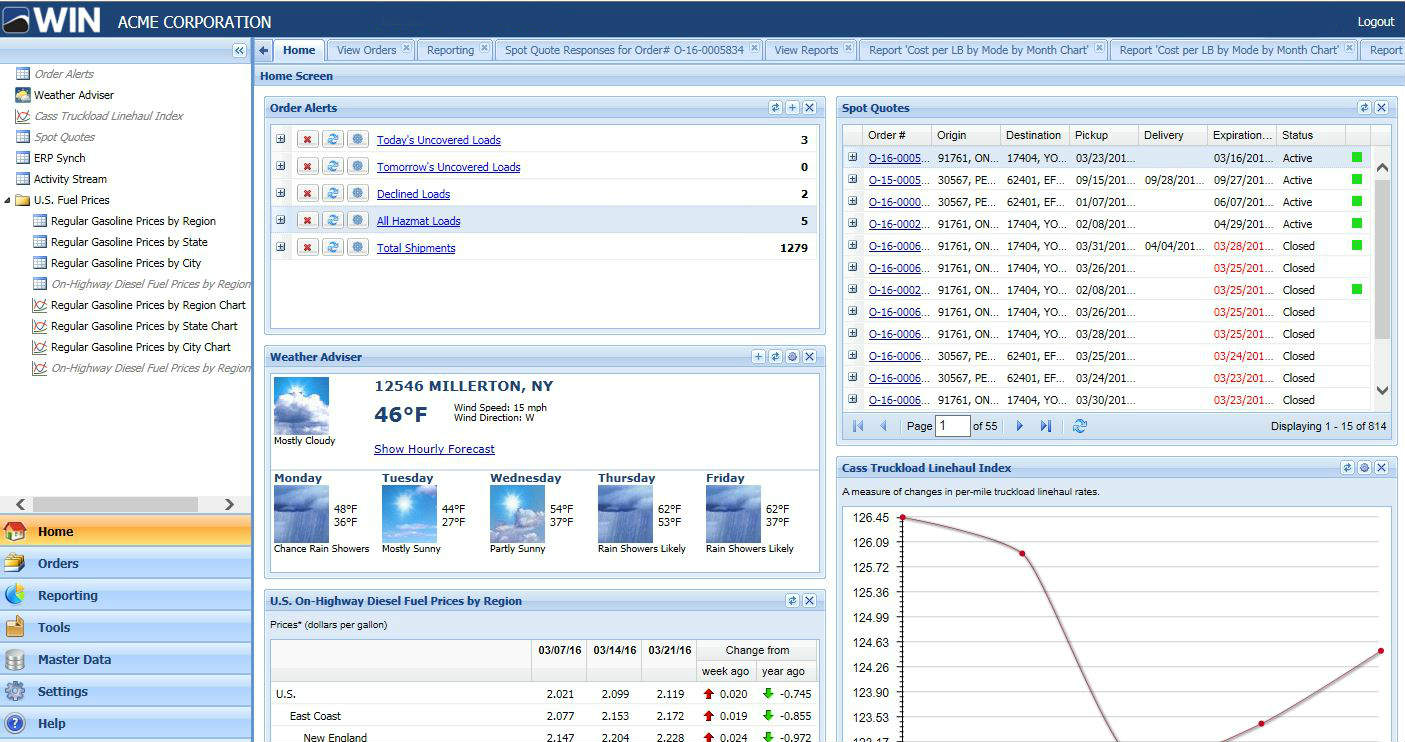Open Tools in the left navigation
Screen dimensions: 1405x742
click(x=126, y=628)
